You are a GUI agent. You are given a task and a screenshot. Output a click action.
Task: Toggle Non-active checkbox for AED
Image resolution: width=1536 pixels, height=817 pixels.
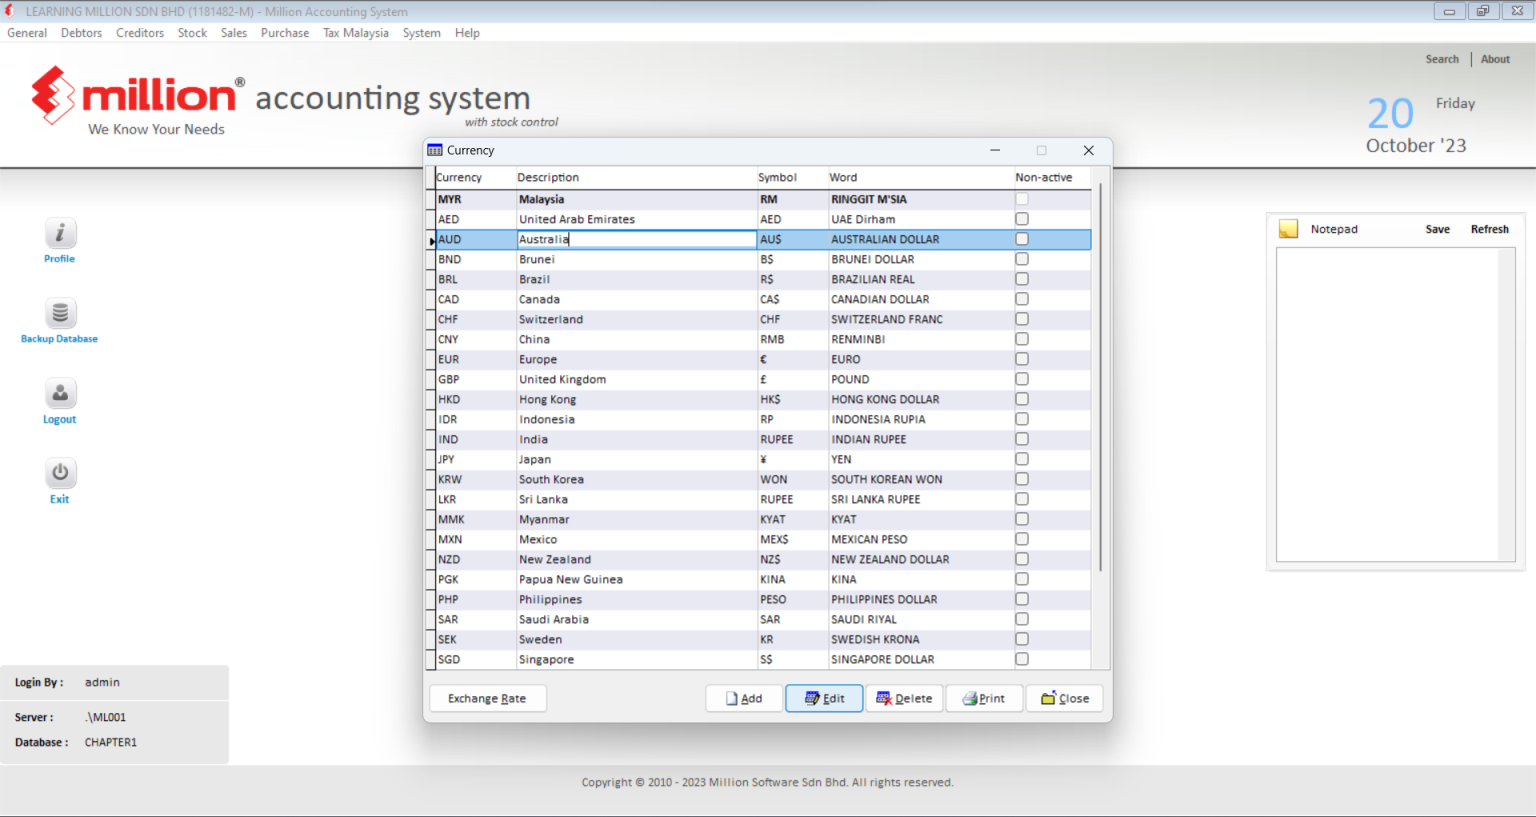[1021, 219]
